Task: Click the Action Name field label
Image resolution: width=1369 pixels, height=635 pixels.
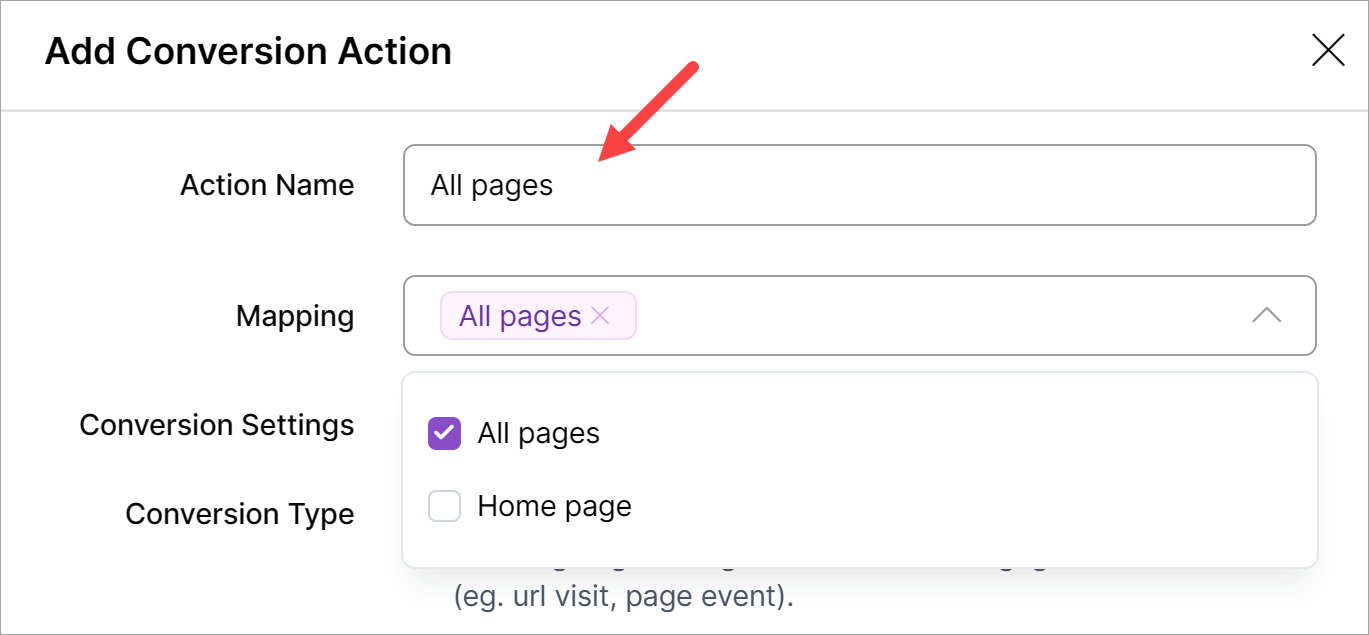Action: pyautogui.click(x=267, y=185)
